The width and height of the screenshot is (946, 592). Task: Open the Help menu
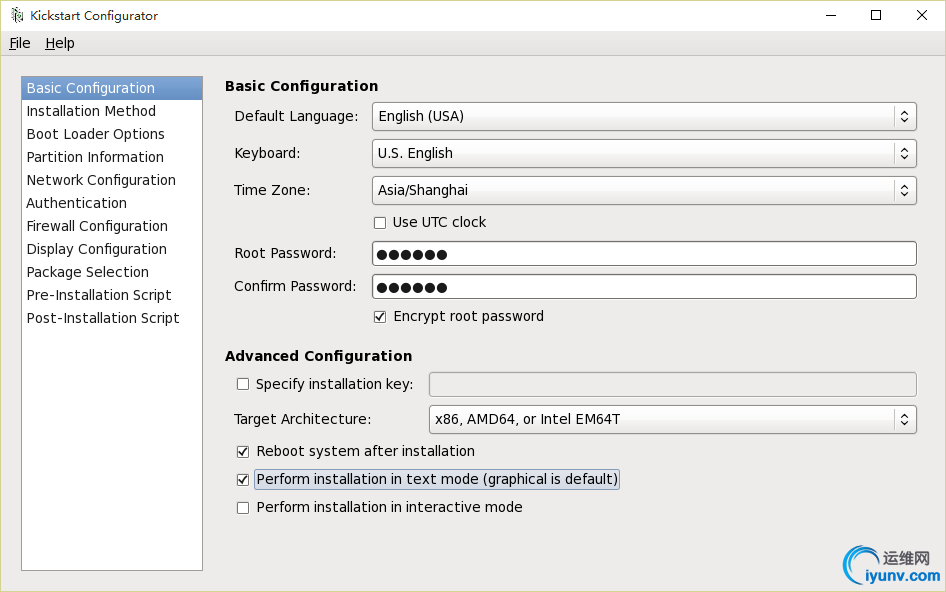[x=60, y=43]
